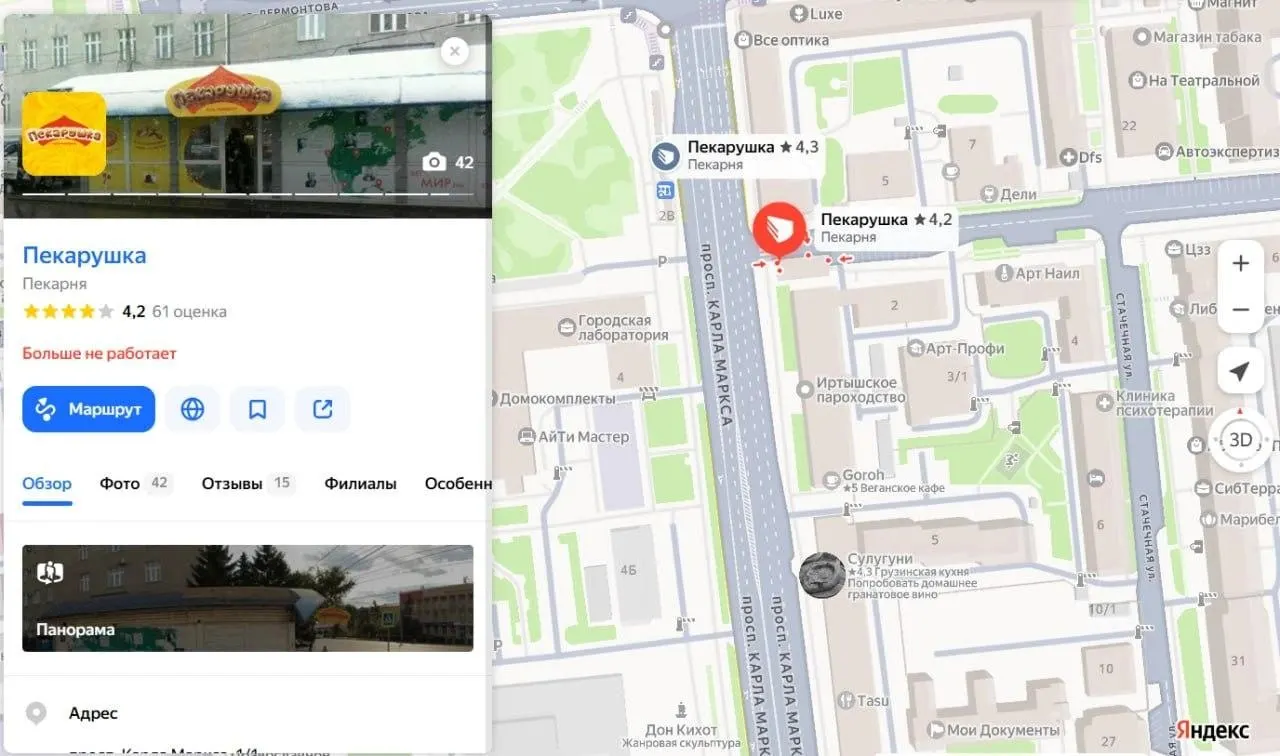Open the website via the globe icon

[x=193, y=409]
